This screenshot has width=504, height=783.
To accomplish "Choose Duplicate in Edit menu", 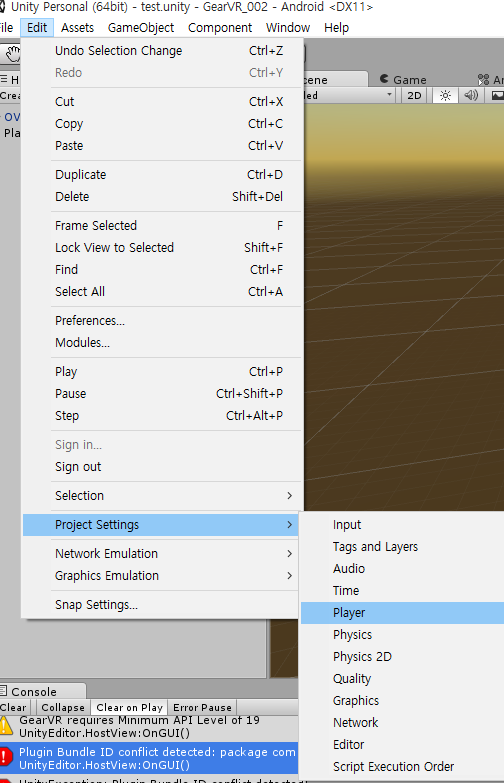I will click(162, 174).
